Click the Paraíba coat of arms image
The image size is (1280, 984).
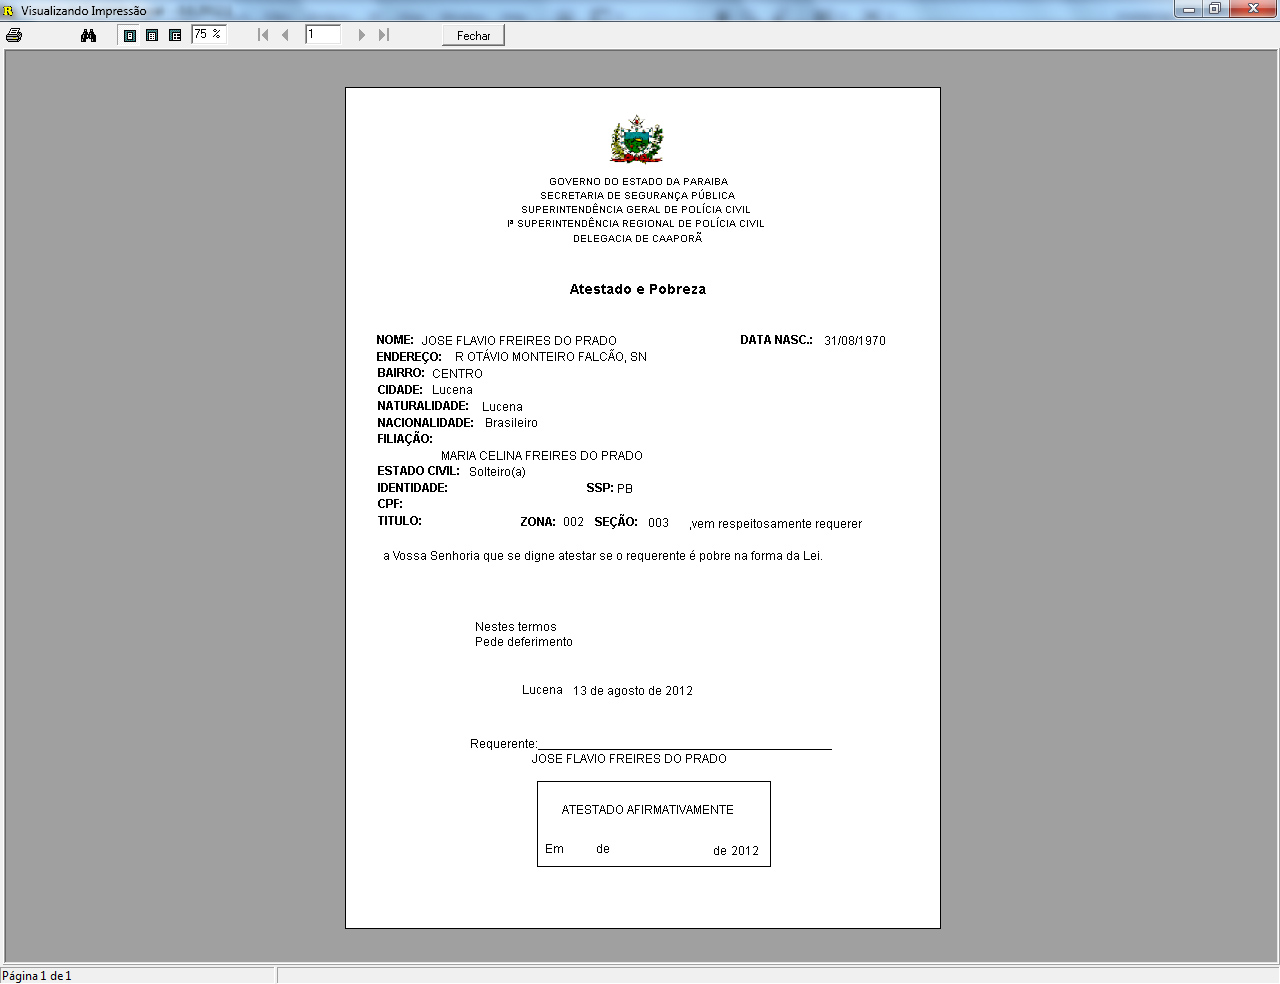[637, 140]
